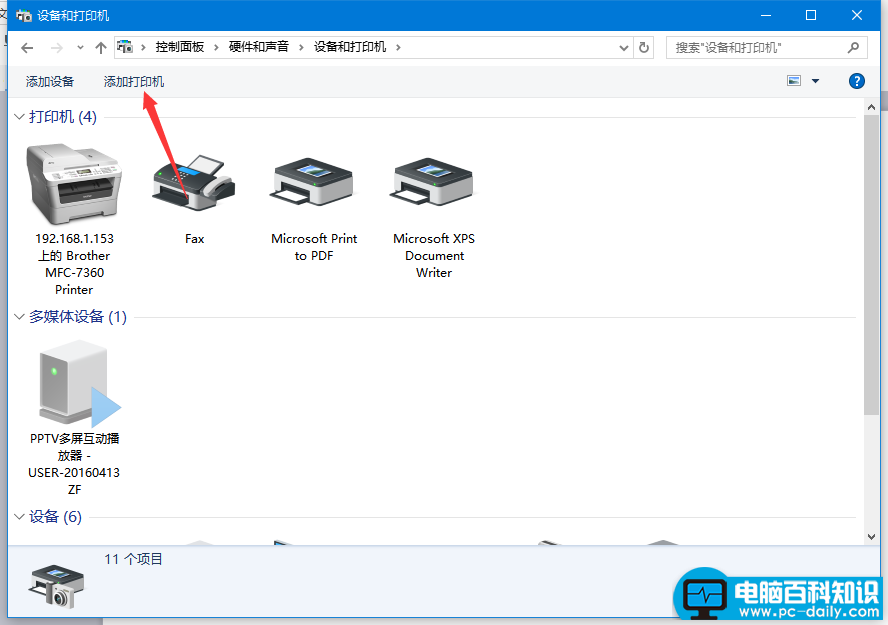Collapse the 打印机 (4) section
This screenshot has height=625, width=888.
[17, 116]
